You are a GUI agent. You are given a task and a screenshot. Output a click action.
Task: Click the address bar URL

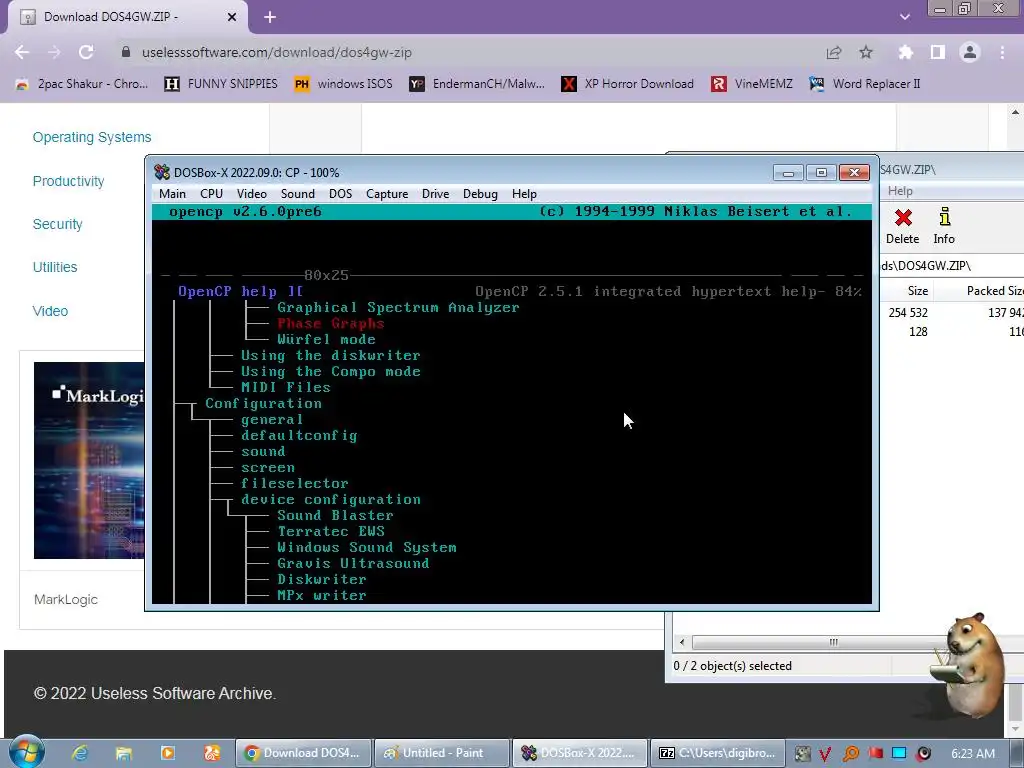point(277,52)
